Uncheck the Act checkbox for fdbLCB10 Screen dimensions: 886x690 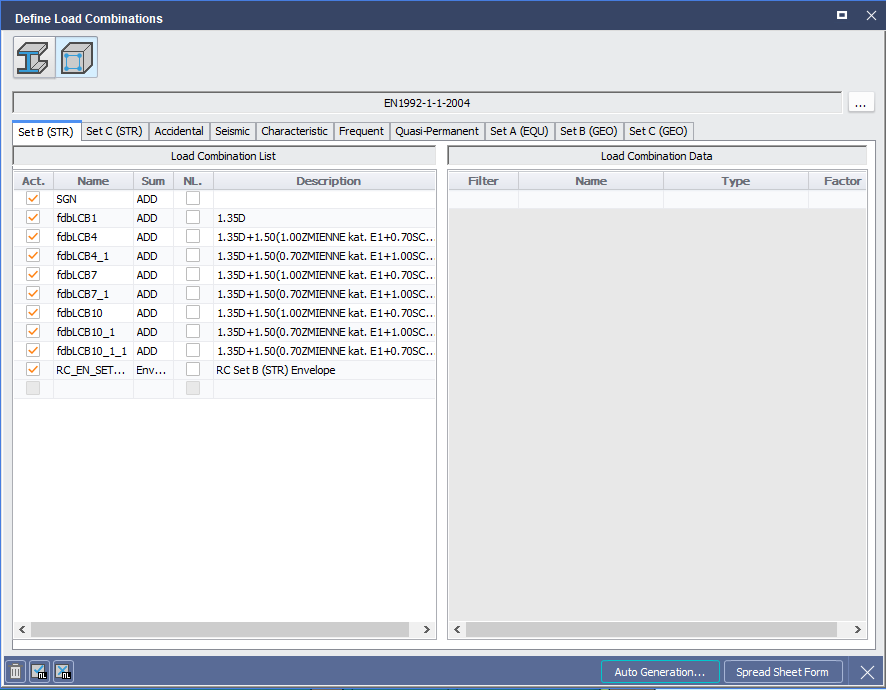pos(32,313)
